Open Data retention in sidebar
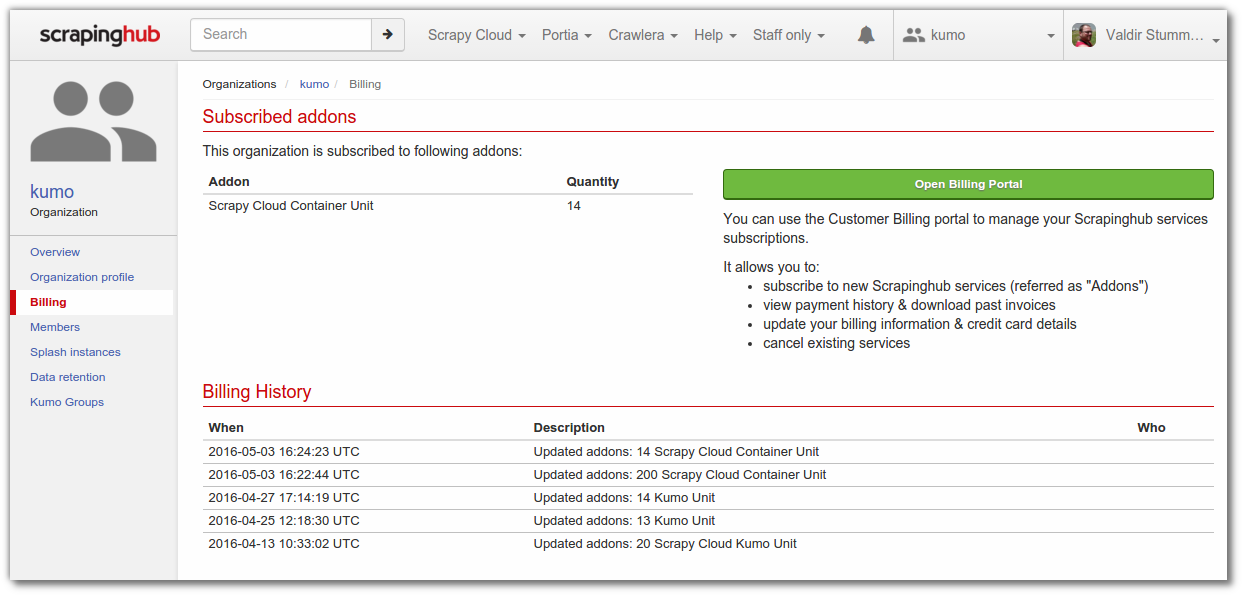Image resolution: width=1243 pixels, height=596 pixels. click(67, 377)
